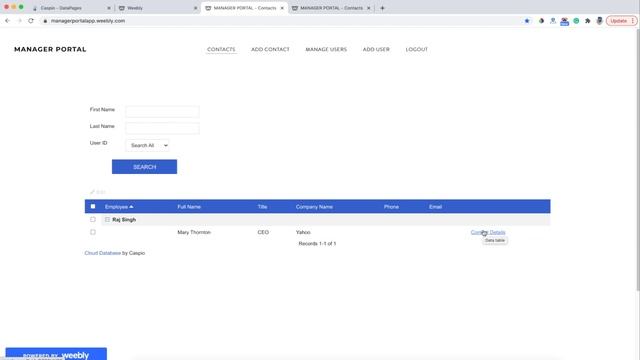This screenshot has width=640, height=360.
Task: Click the Raj Singh group name
Action: point(124,220)
